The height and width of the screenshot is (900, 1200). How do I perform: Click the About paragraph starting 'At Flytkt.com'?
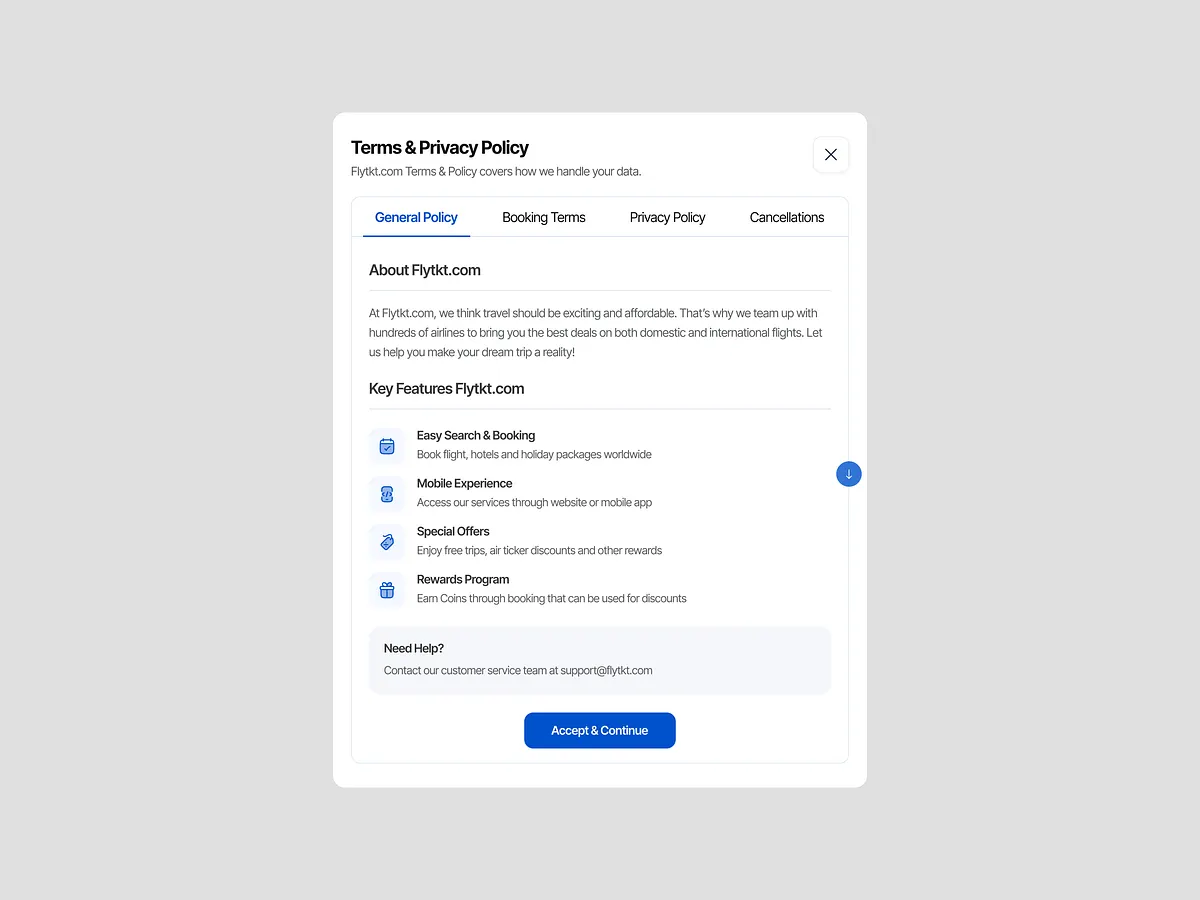596,333
